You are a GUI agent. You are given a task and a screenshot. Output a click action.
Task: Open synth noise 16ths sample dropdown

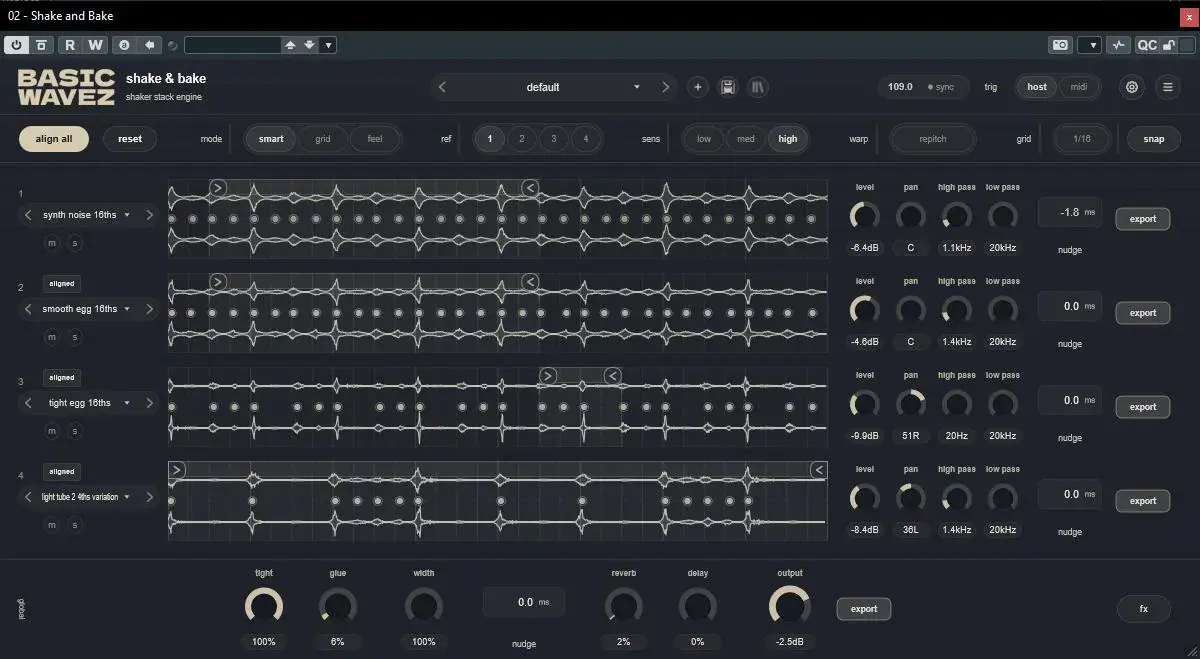88,215
